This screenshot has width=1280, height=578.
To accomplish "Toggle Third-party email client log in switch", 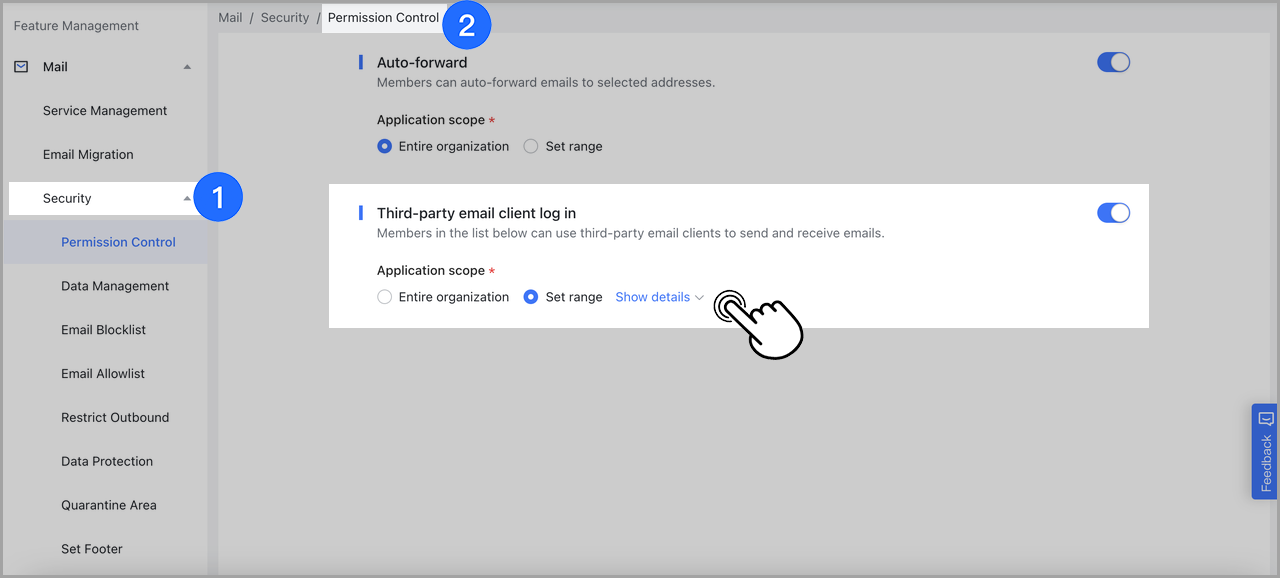I will tap(1113, 213).
